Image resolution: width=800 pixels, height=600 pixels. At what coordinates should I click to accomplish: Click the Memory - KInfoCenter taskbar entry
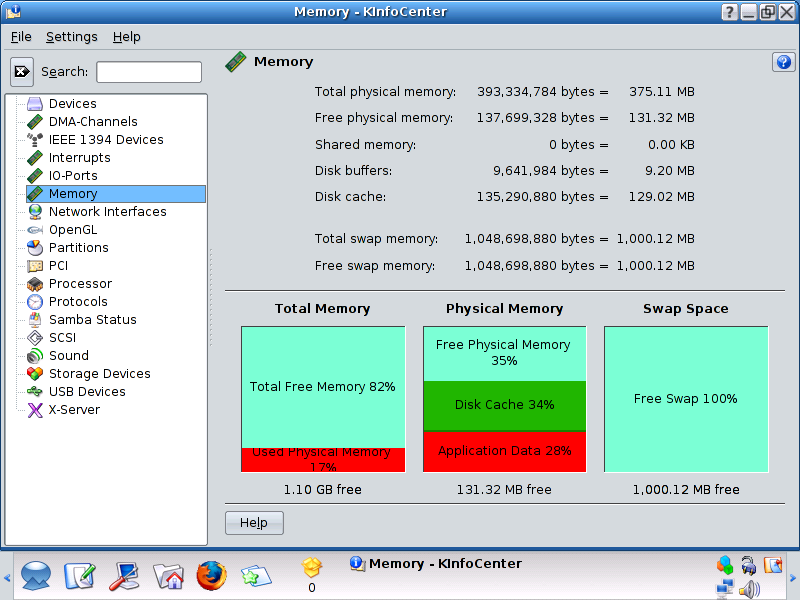pyautogui.click(x=436, y=564)
